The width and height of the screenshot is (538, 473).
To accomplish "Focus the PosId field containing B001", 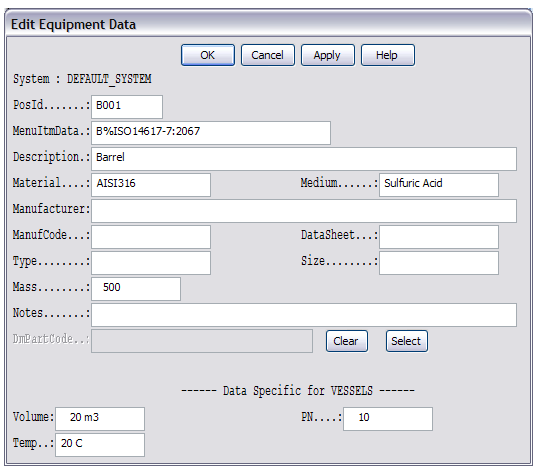I will pos(127,107).
